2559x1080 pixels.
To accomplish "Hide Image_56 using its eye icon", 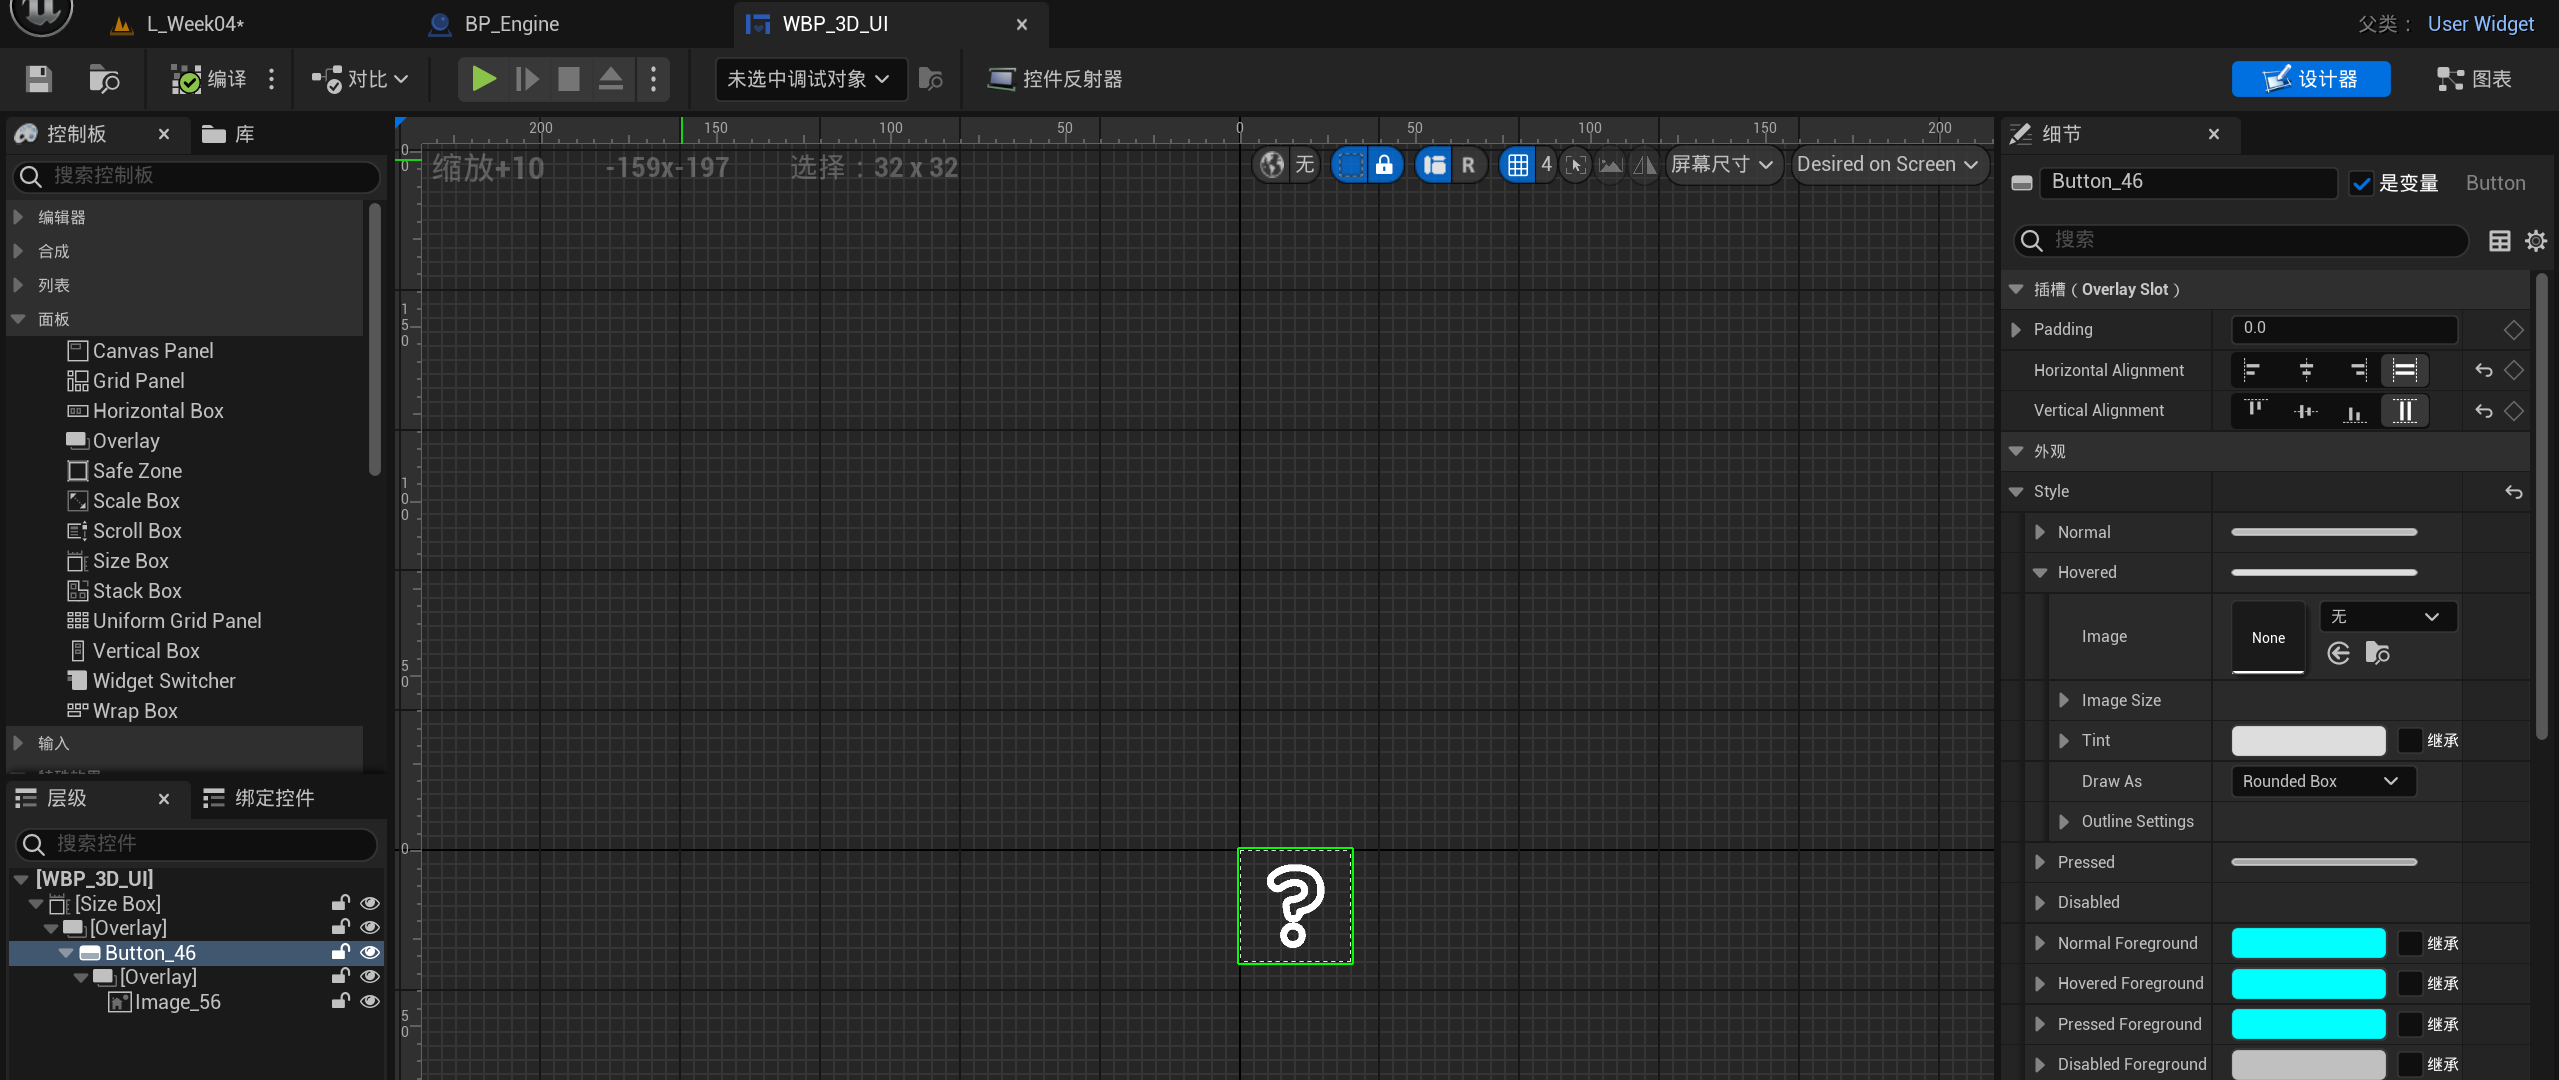I will 370,1001.
